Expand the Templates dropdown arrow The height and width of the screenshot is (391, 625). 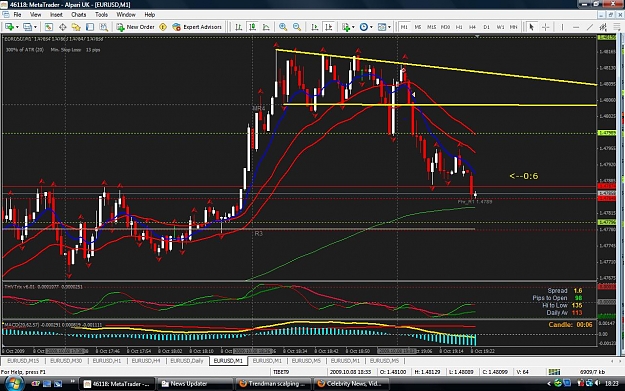pos(389,27)
